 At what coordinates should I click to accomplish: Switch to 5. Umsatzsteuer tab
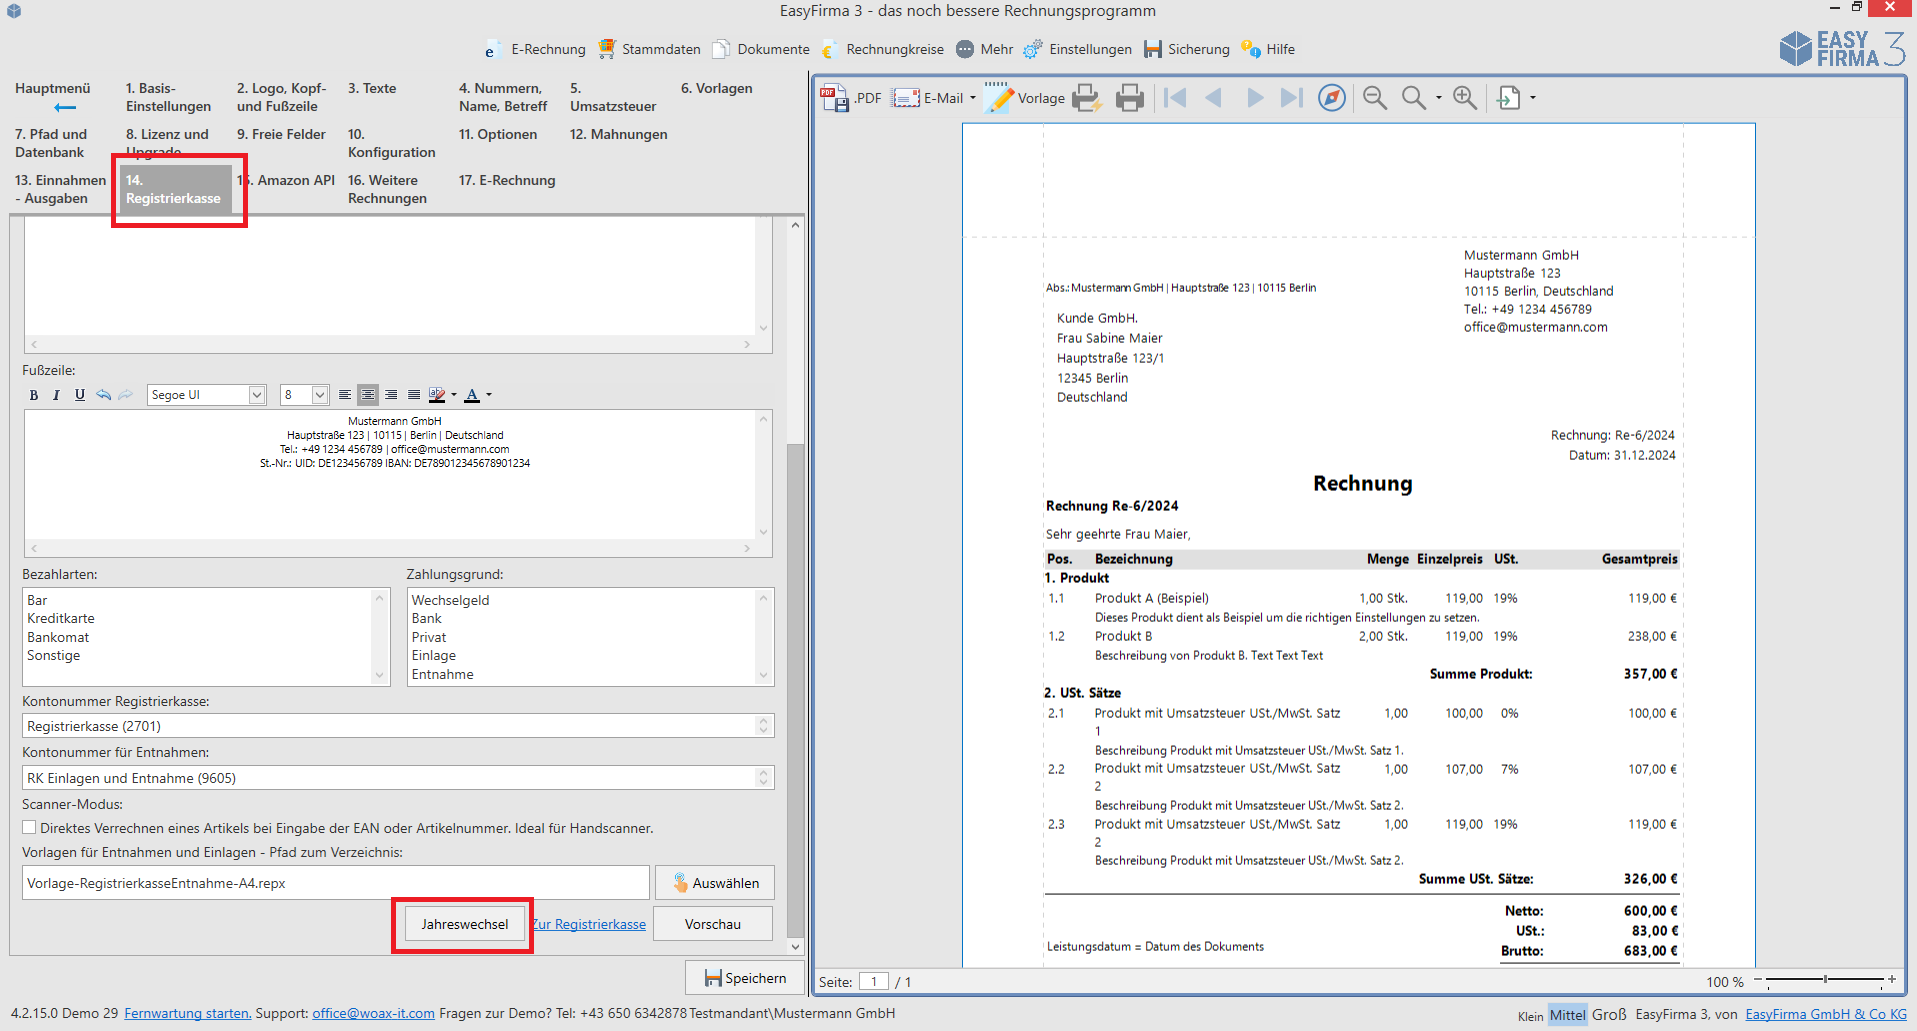click(x=613, y=97)
